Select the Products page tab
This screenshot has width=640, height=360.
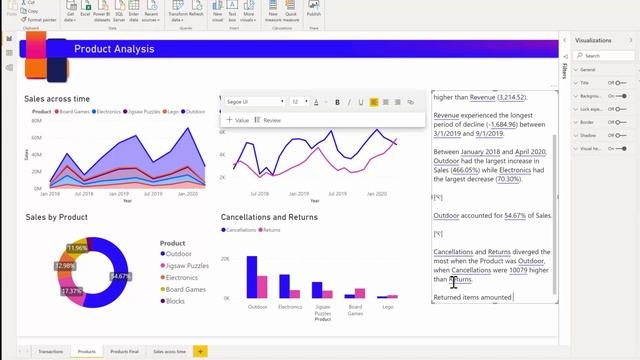[87, 351]
